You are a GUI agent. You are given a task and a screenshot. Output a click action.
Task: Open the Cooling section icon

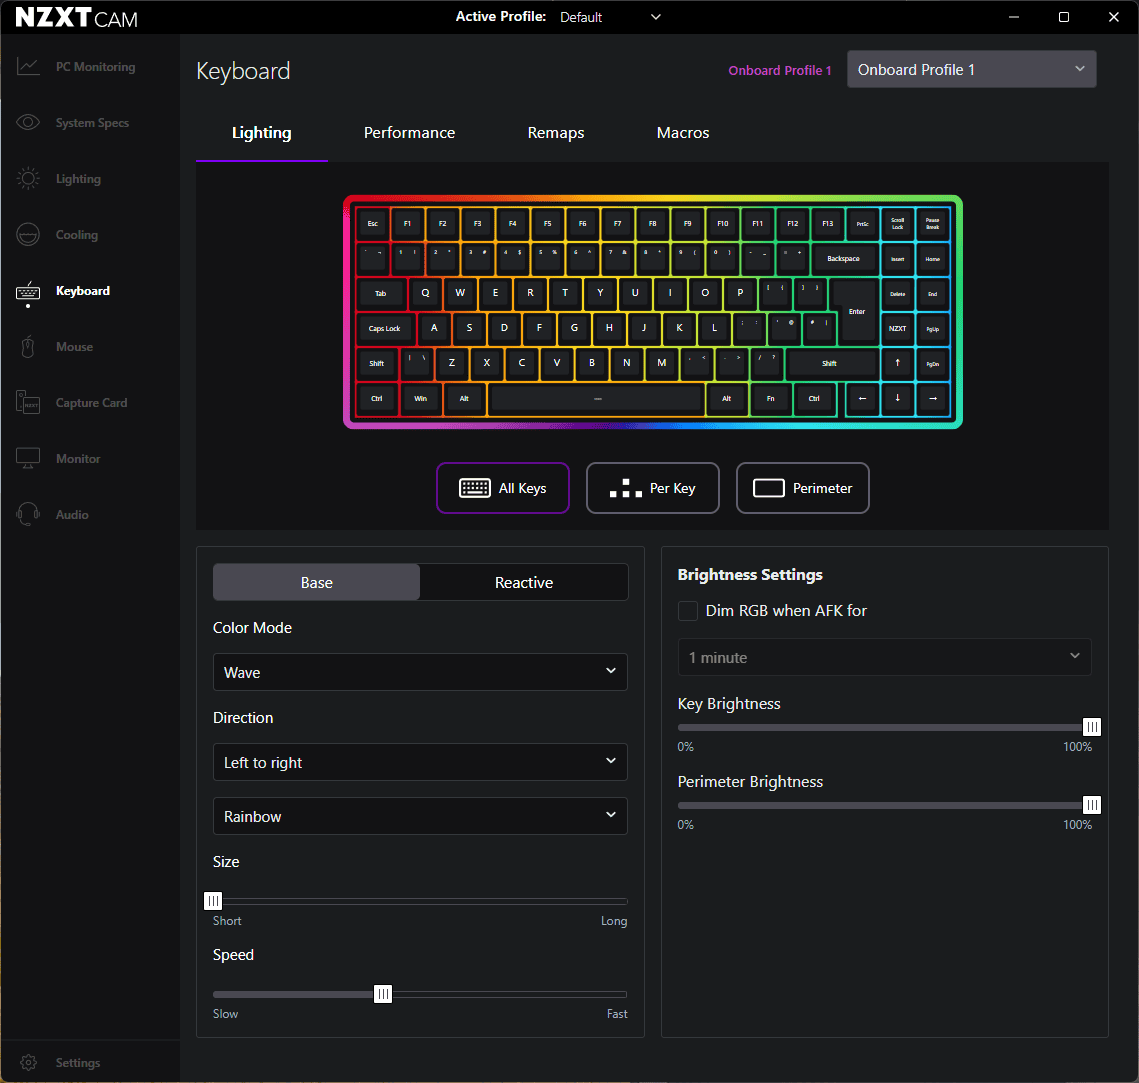(x=28, y=235)
